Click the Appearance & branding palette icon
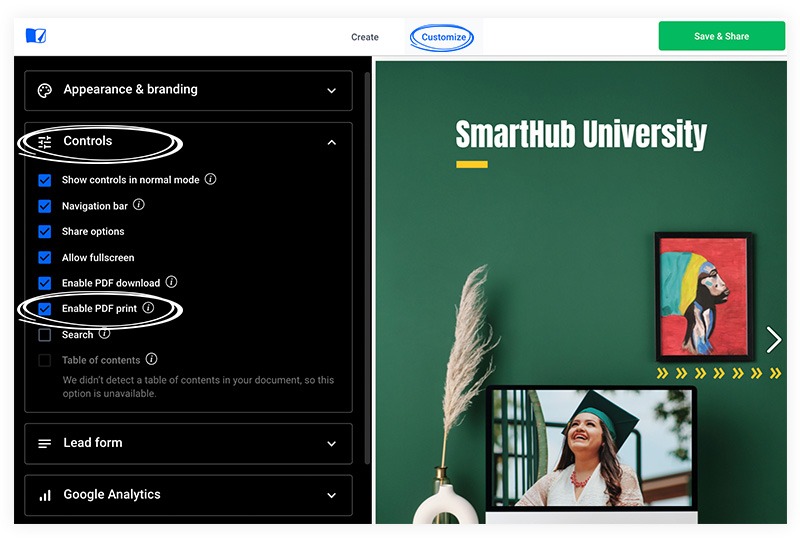800x540 pixels. coord(45,90)
